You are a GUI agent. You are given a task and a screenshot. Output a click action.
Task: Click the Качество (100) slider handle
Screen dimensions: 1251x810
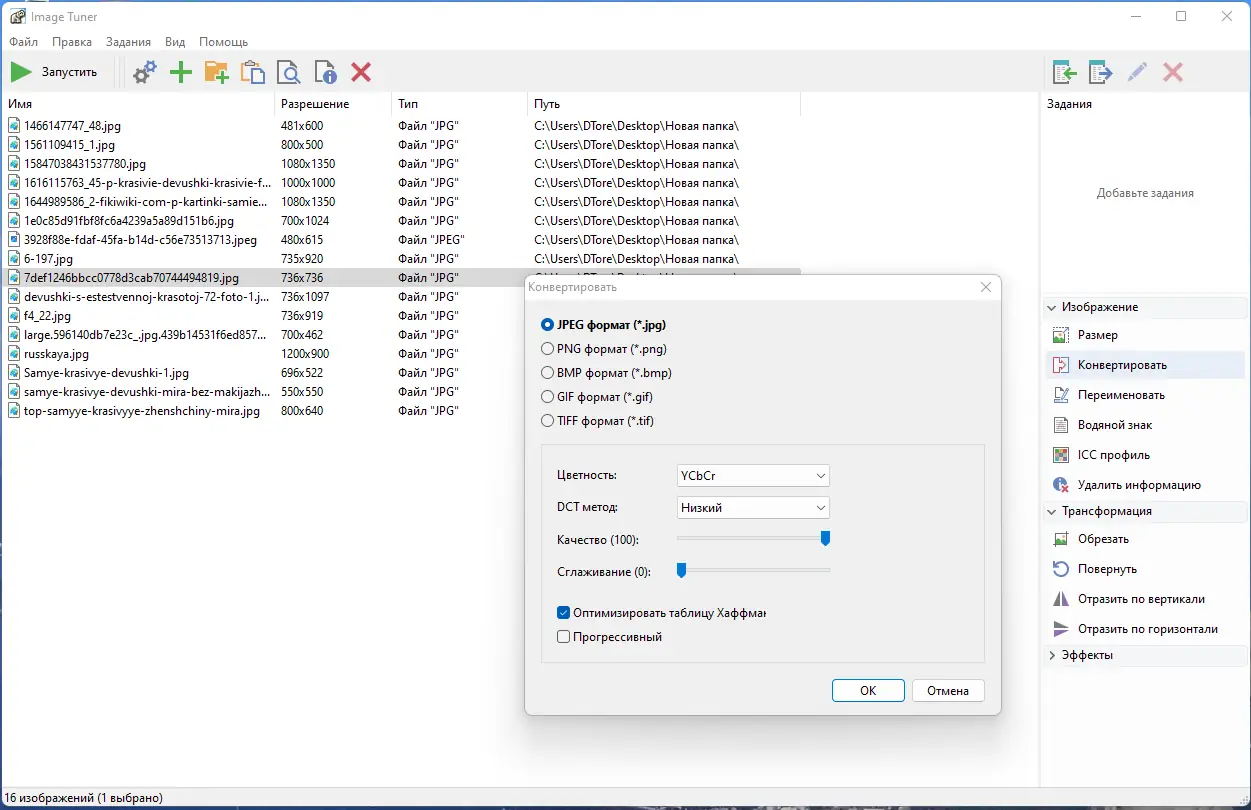(x=826, y=538)
